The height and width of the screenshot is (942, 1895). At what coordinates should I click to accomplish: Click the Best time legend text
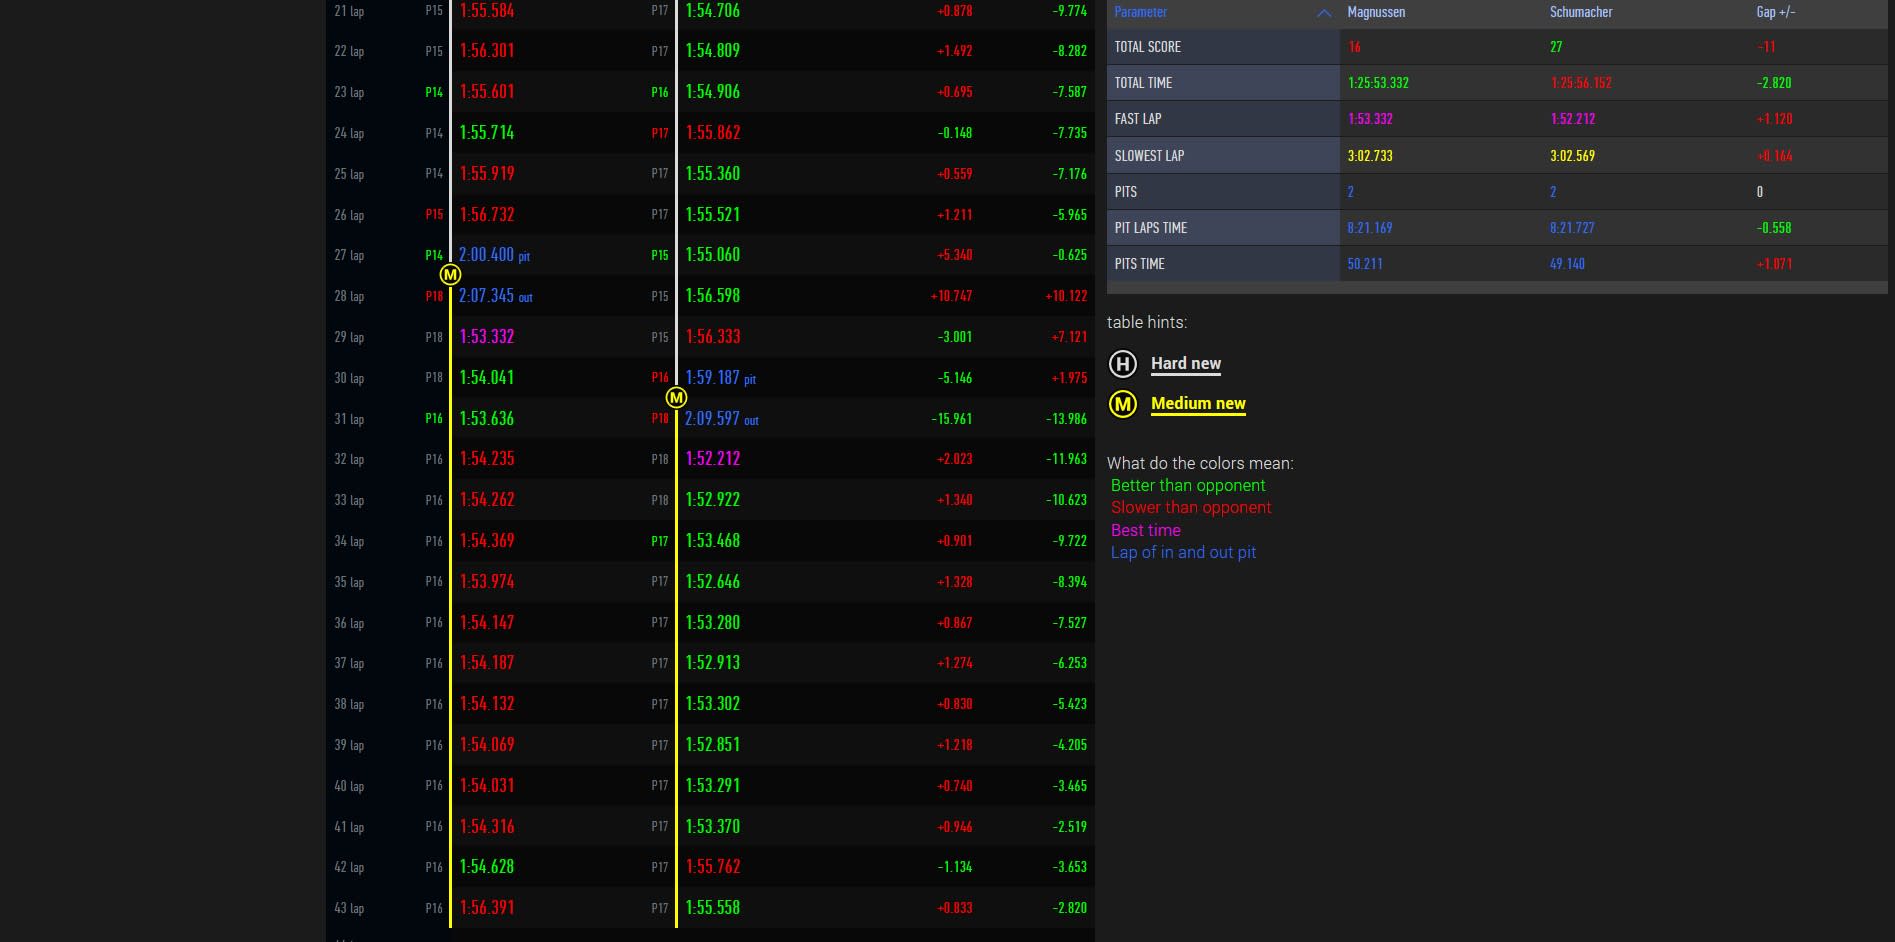pyautogui.click(x=1146, y=530)
